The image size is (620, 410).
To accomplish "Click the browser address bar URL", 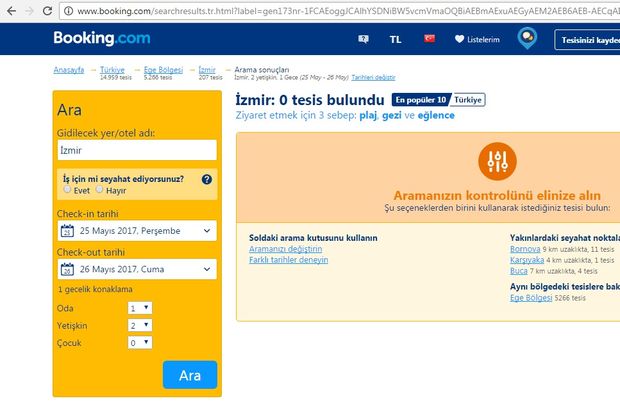I will coord(340,11).
